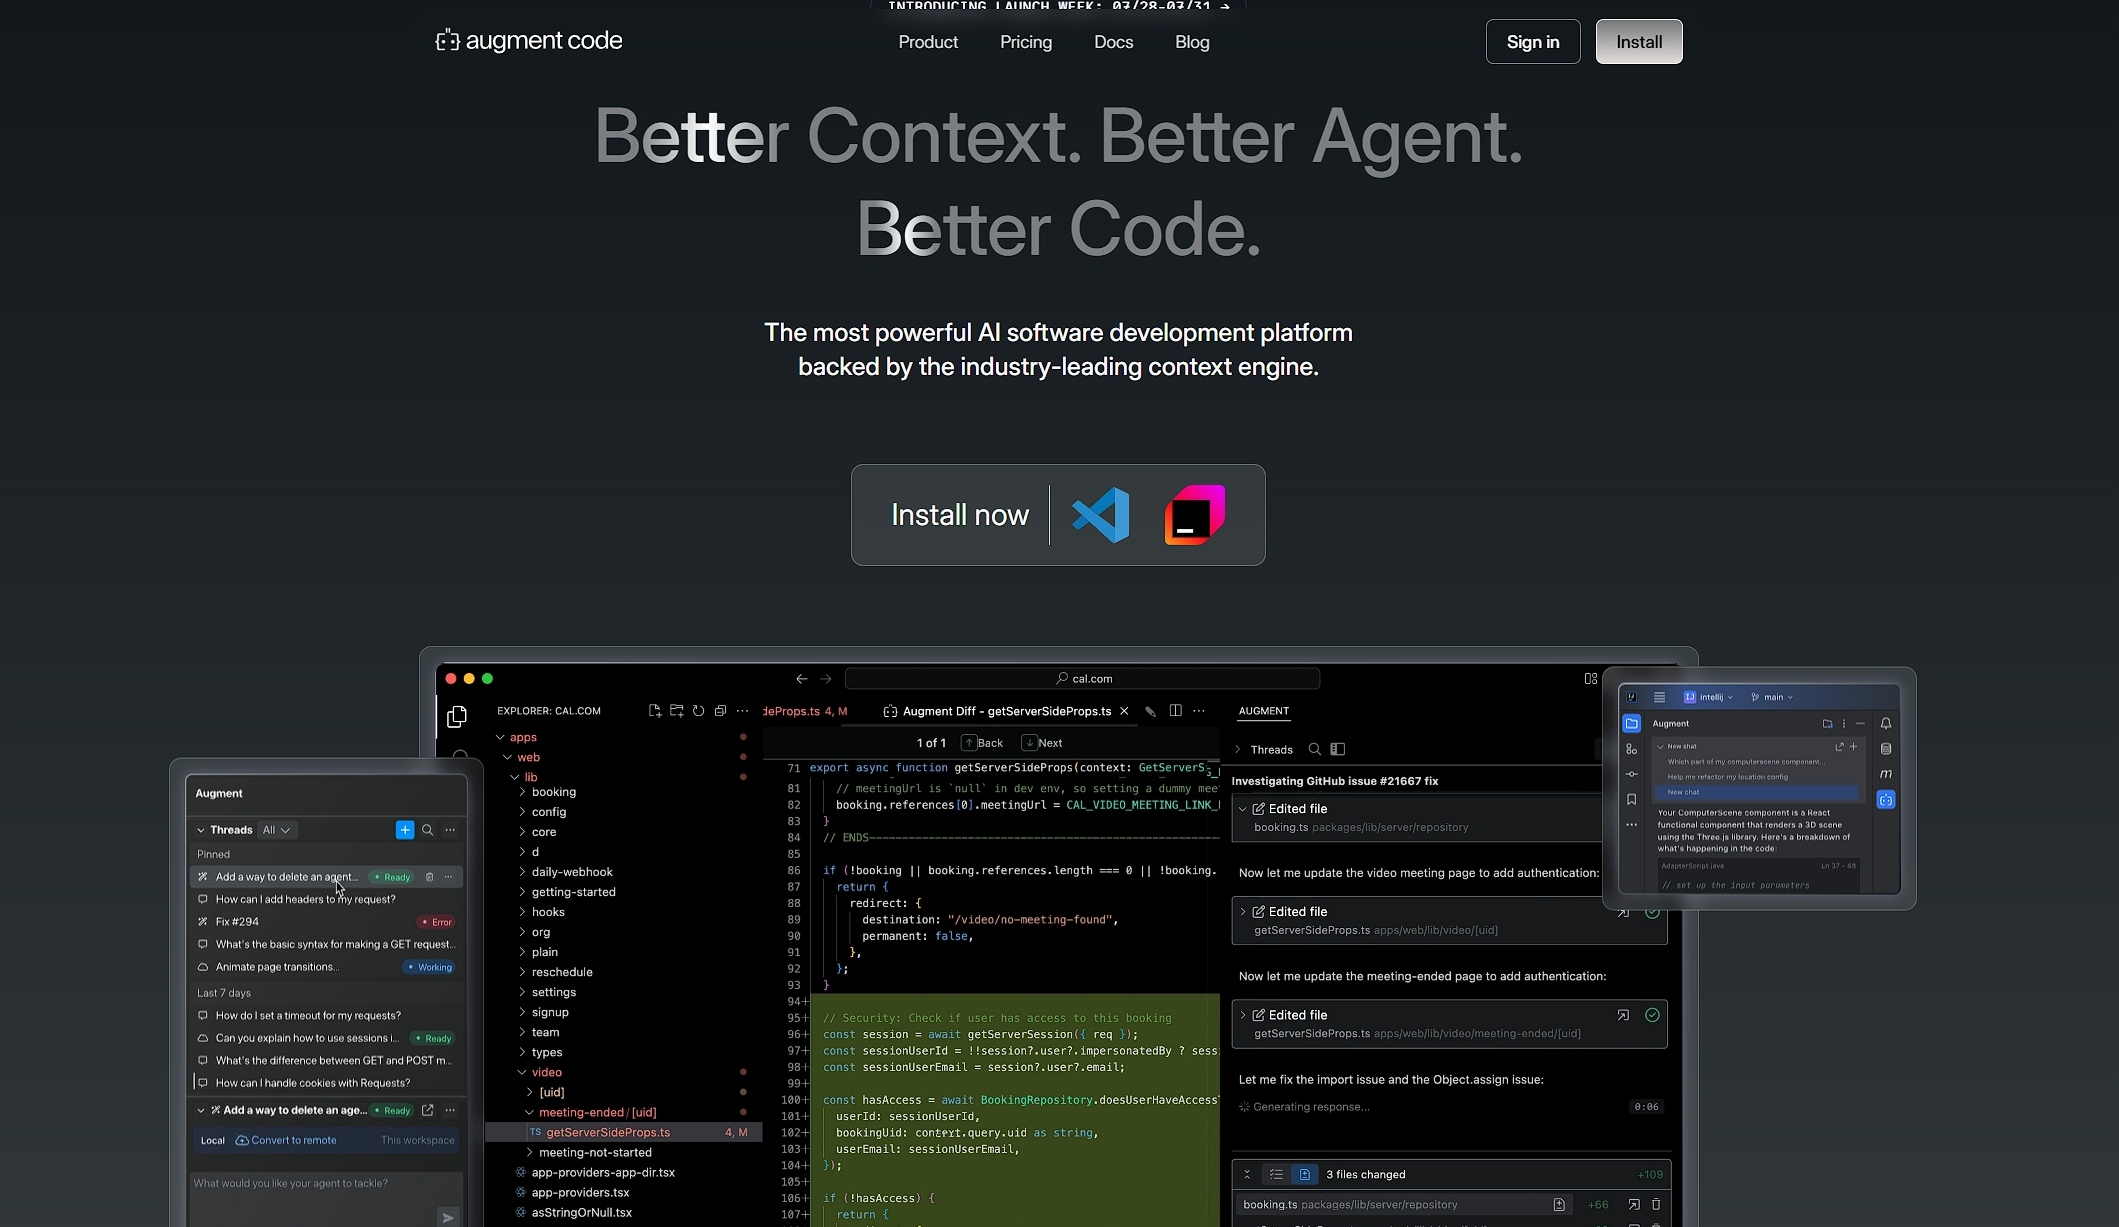This screenshot has width=2119, height=1227.
Task: Click the Explorer files icon in activity bar
Action: click(457, 717)
